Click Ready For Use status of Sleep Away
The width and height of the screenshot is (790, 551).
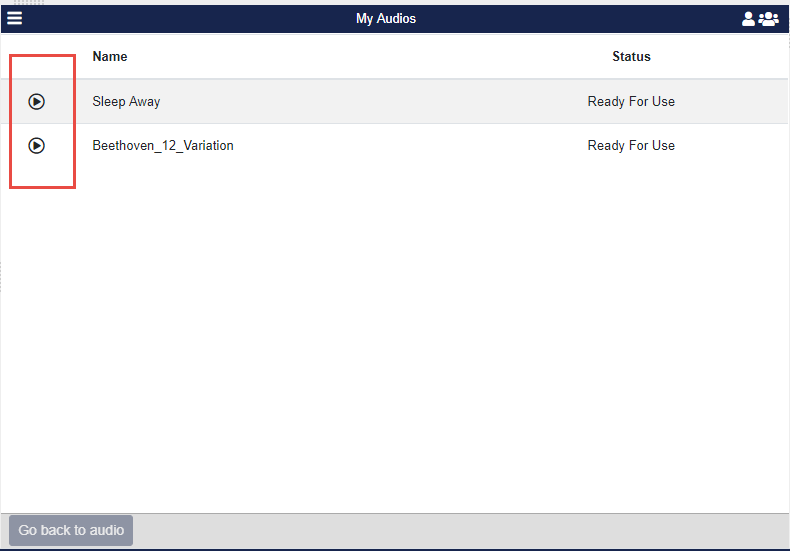pyautogui.click(x=631, y=101)
